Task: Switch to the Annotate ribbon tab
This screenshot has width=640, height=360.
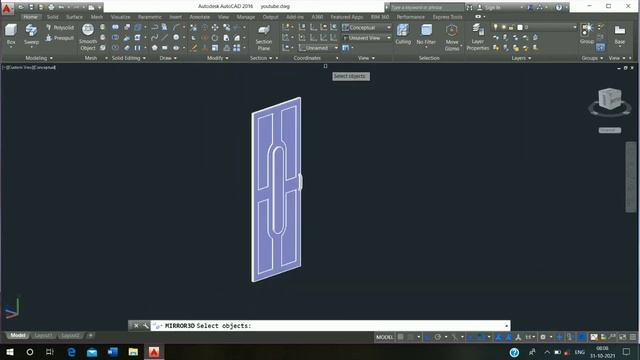Action: (200, 17)
